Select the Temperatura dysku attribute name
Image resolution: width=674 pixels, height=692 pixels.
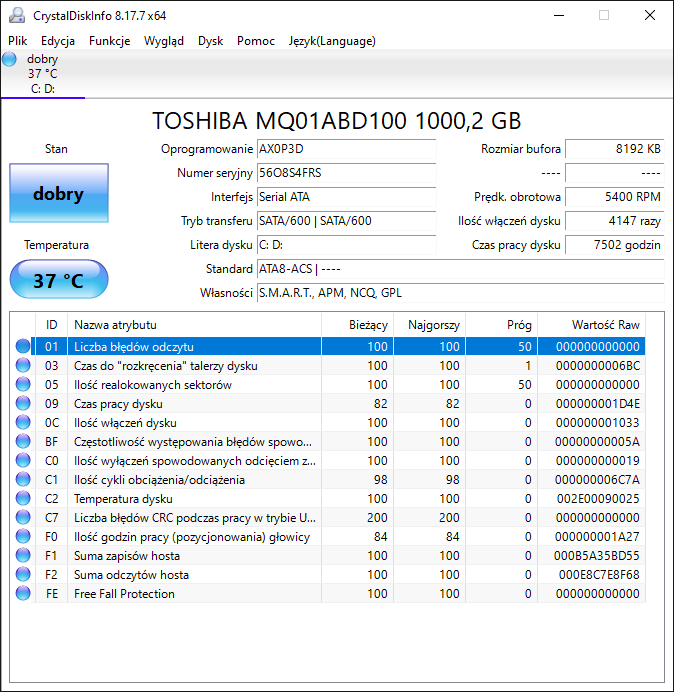[x=123, y=499]
